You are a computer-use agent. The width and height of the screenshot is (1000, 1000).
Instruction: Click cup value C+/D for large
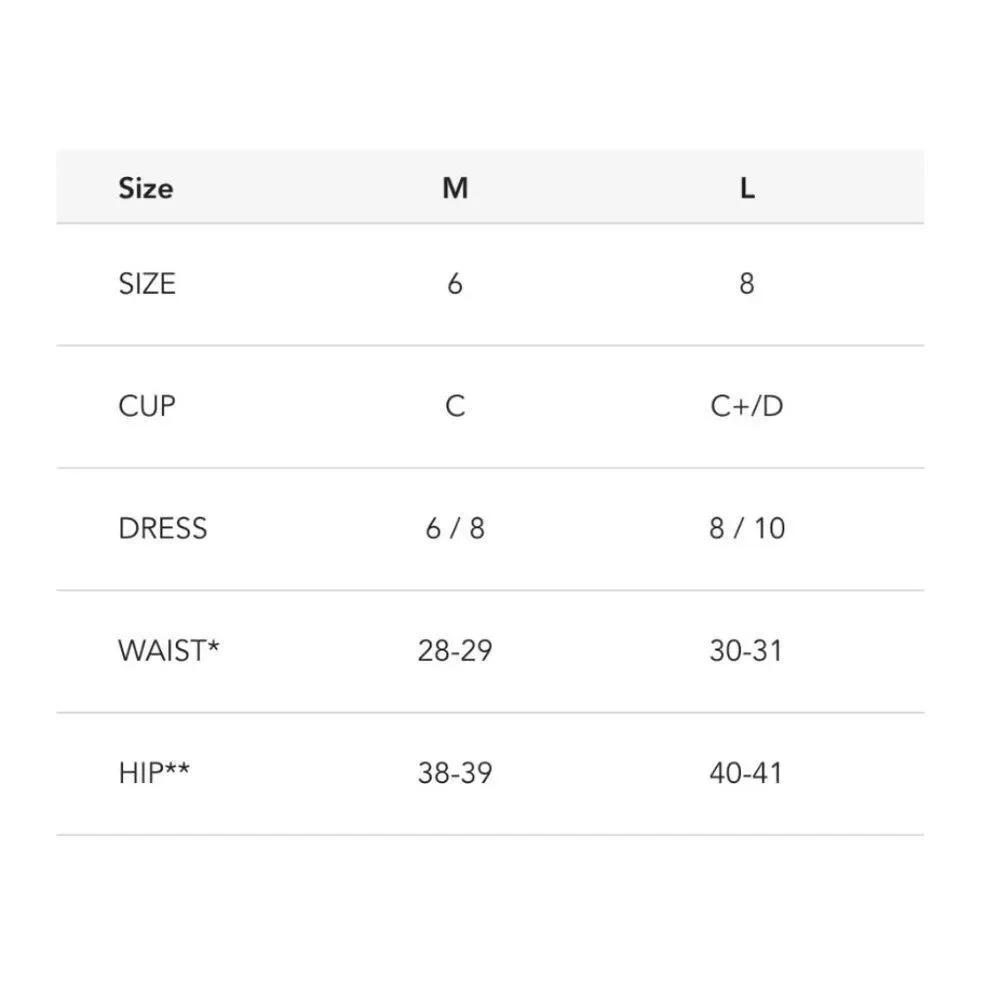coord(747,406)
